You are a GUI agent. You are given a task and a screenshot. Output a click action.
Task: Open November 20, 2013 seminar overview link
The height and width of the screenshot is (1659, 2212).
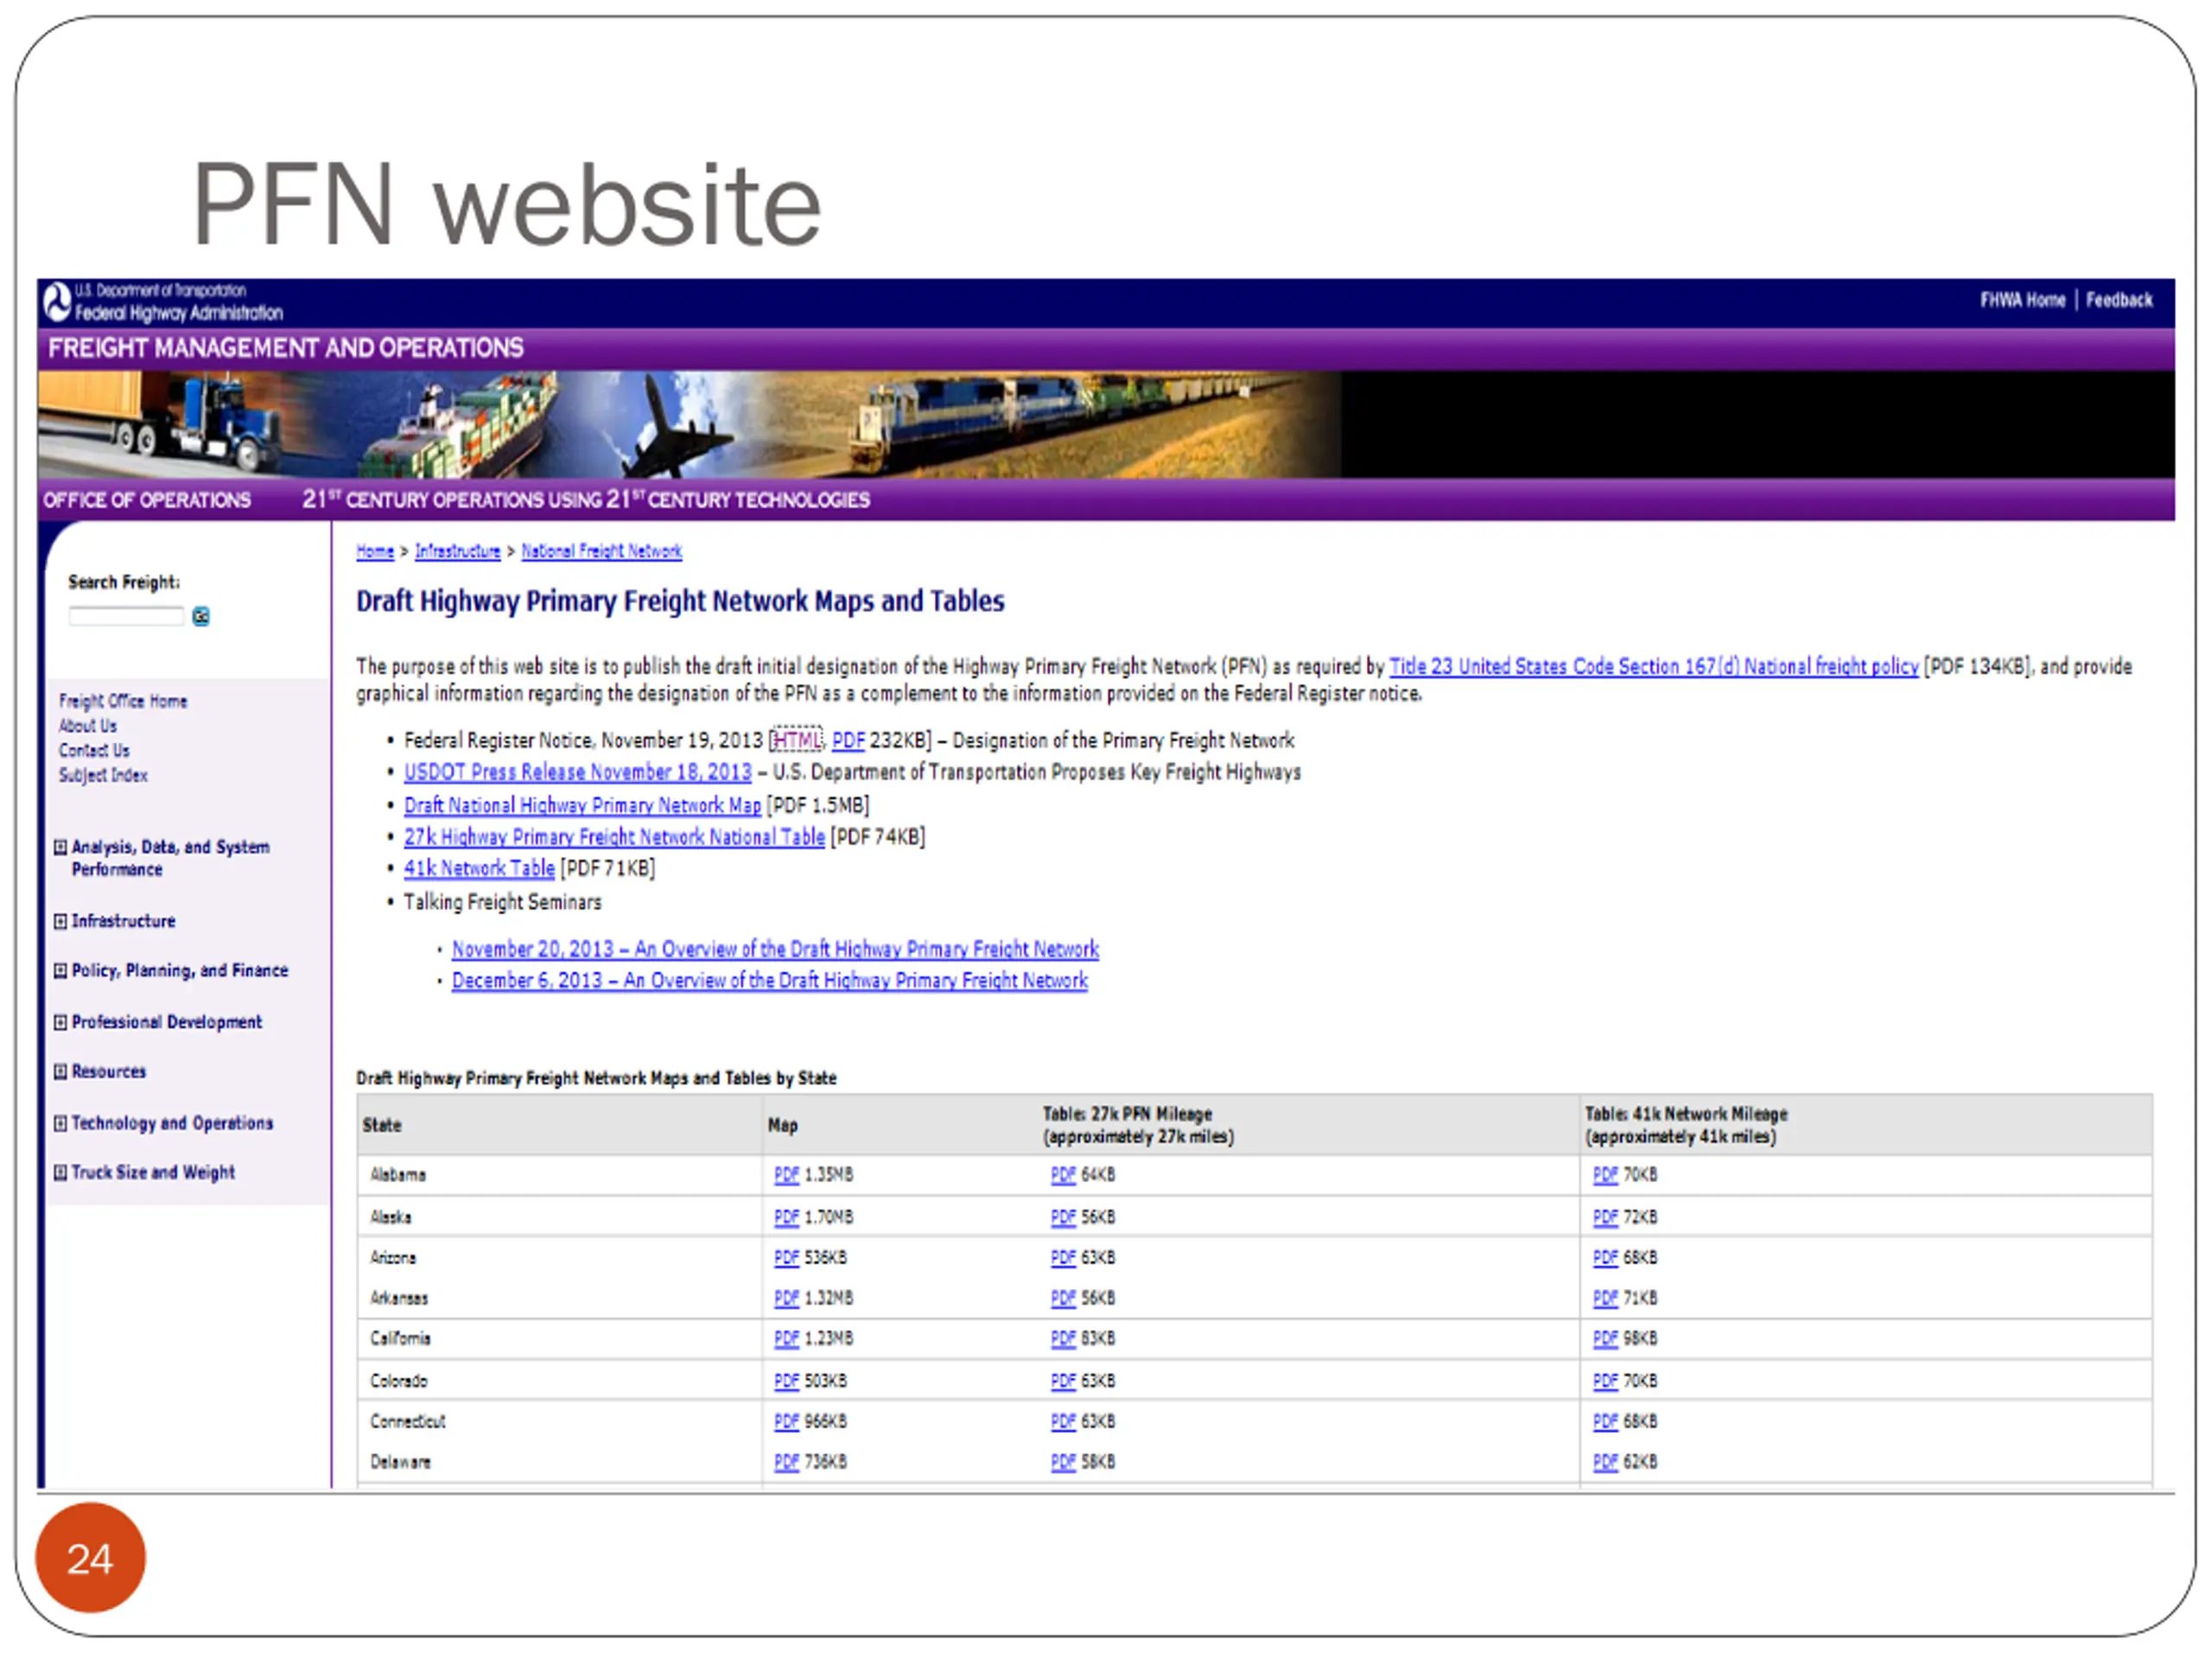pyautogui.click(x=775, y=948)
